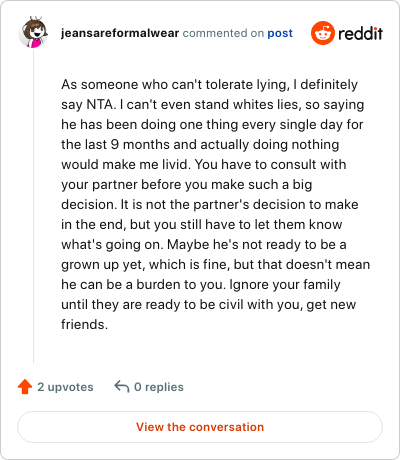Click the final word "friends." in comment

pos(84,324)
